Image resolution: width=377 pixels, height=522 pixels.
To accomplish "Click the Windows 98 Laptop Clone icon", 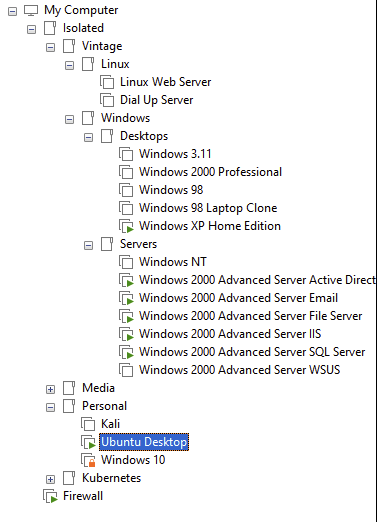I will [x=126, y=208].
